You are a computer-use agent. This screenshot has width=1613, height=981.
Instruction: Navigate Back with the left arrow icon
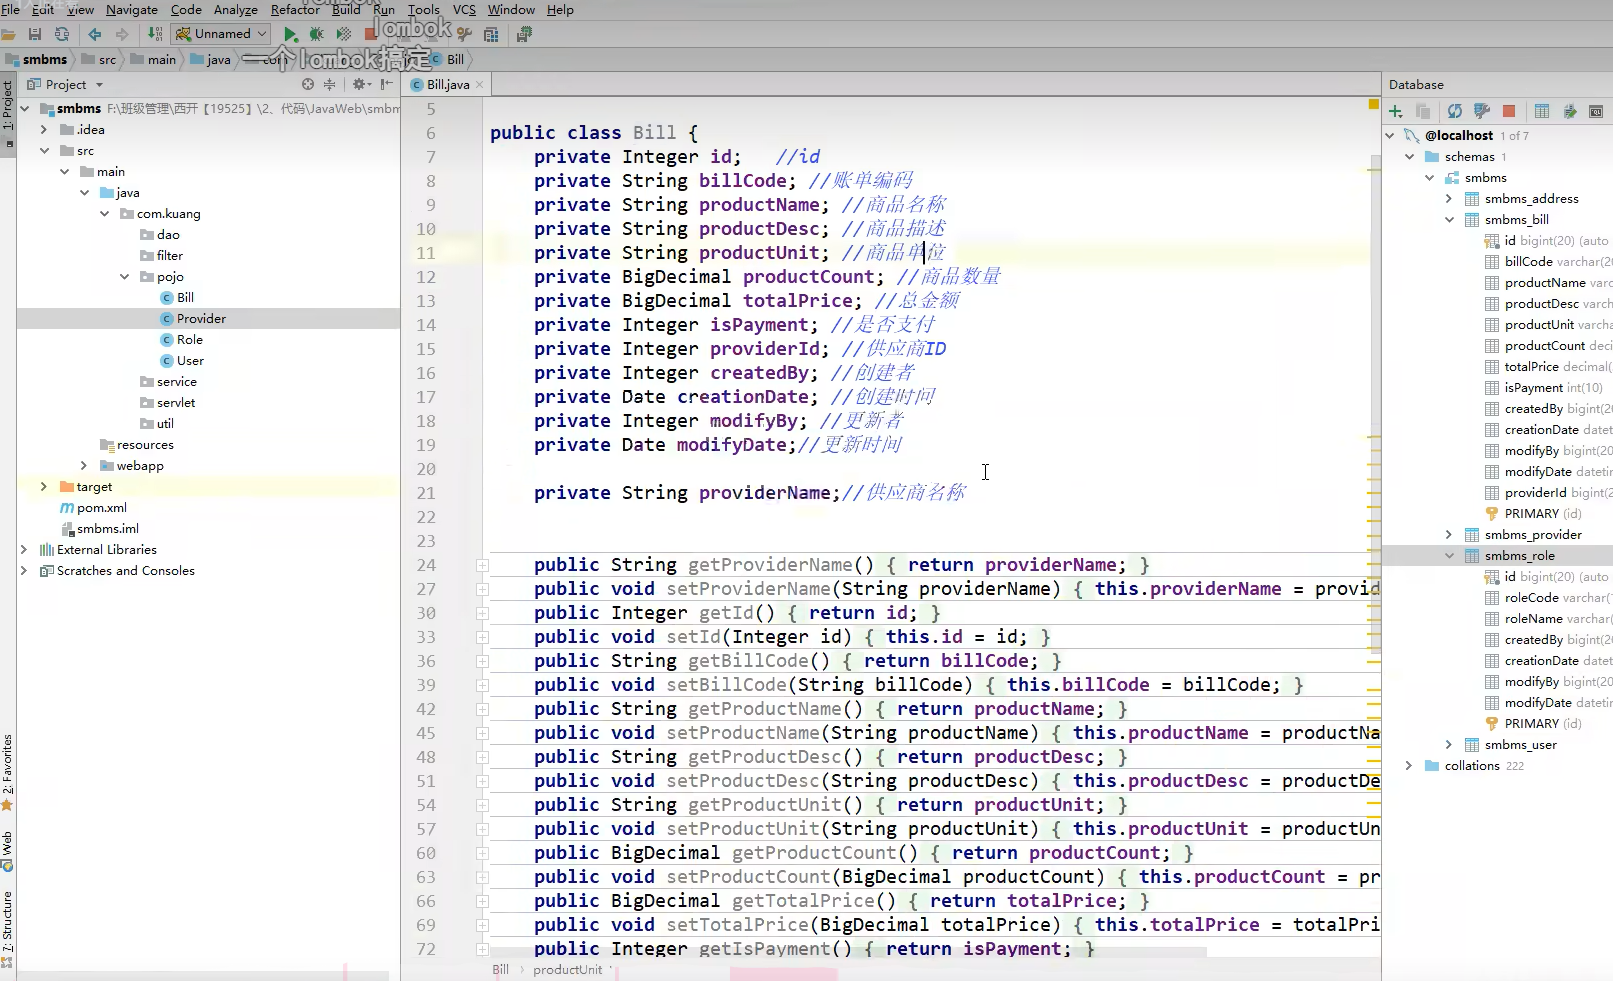(95, 34)
